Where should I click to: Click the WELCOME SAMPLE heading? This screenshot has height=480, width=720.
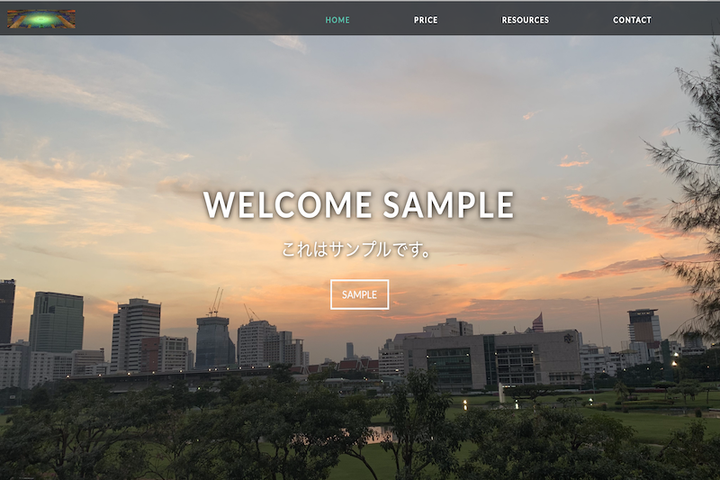(359, 205)
